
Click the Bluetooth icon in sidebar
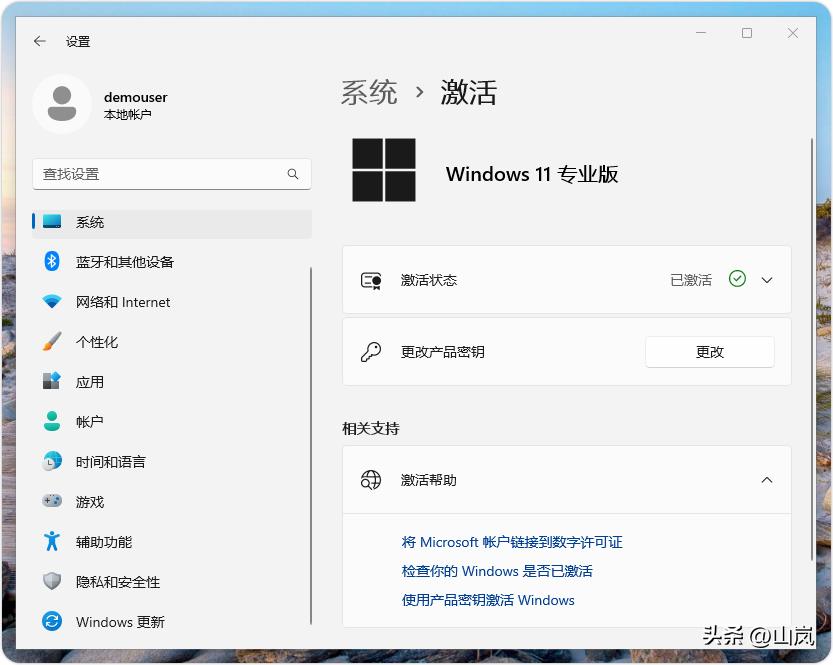(52, 261)
